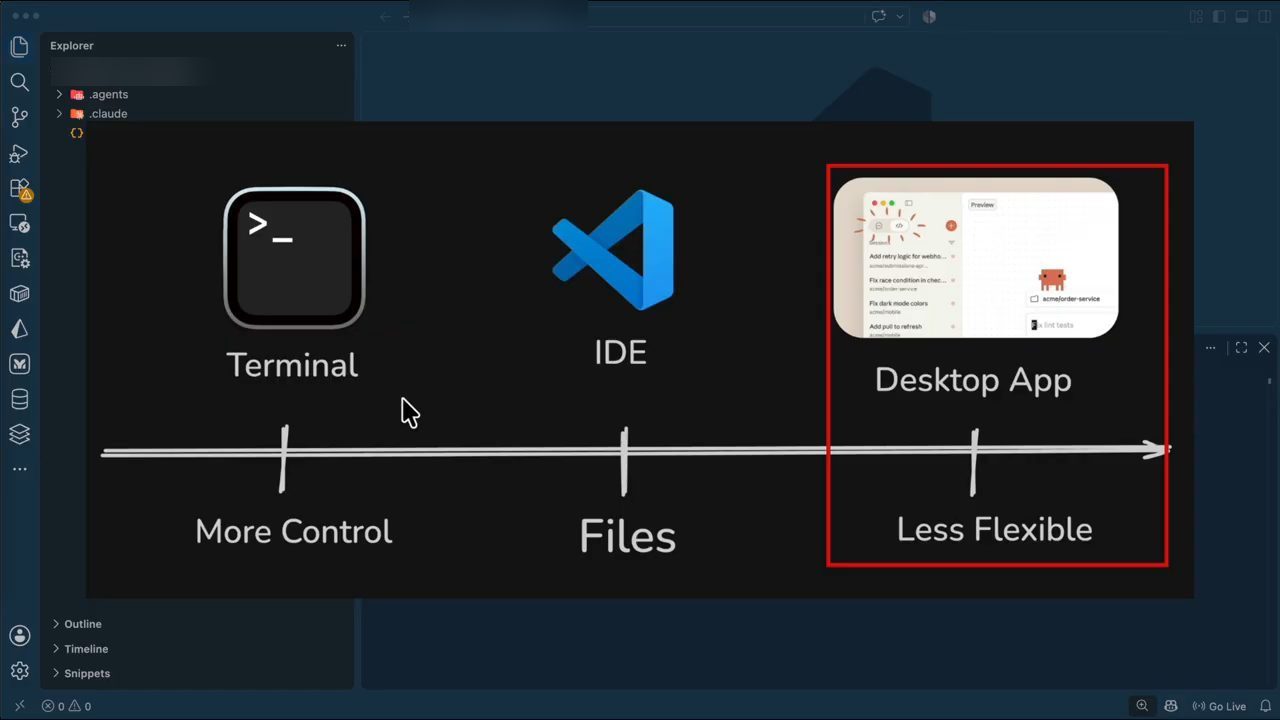Open the Explorer view in activity bar
Image resolution: width=1280 pixels, height=720 pixels.
[x=19, y=47]
